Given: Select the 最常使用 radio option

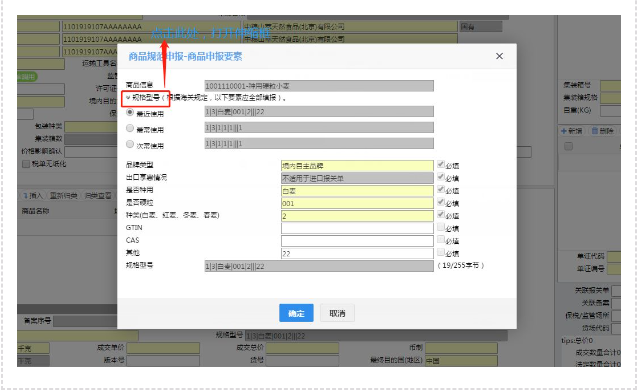Looking at the screenshot, I should click(130, 128).
